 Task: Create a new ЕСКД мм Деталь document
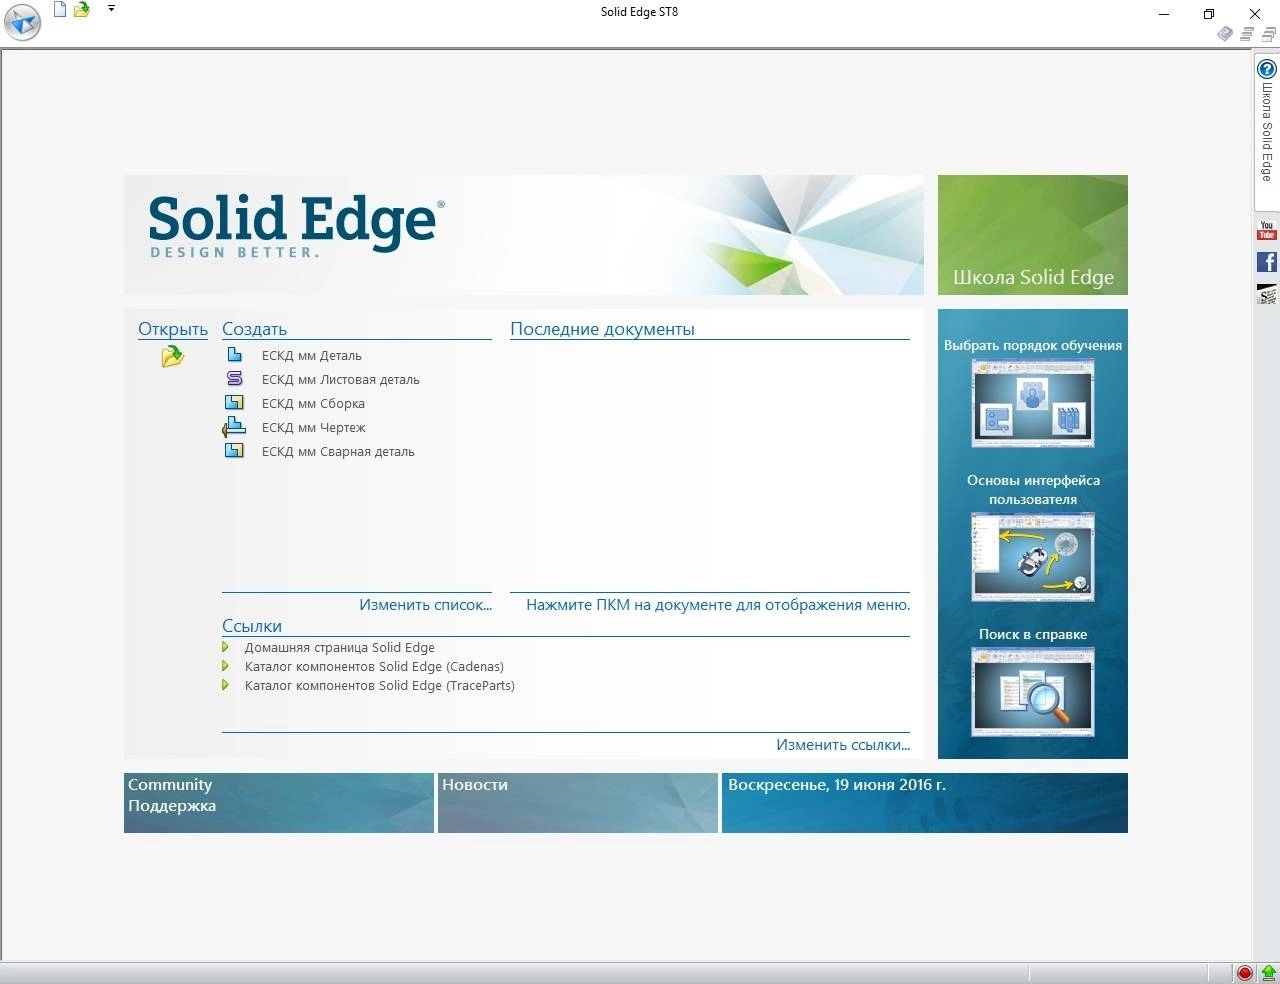point(311,356)
